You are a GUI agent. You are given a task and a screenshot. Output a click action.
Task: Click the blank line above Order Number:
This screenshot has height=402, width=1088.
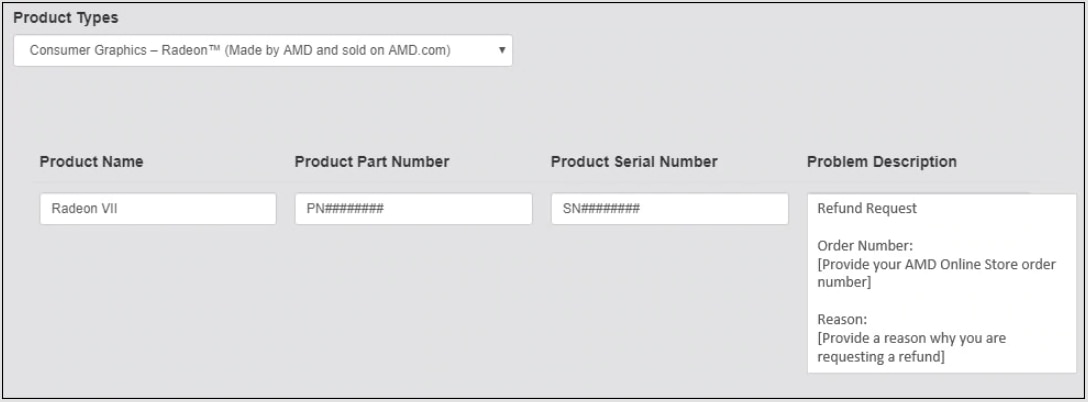942,227
